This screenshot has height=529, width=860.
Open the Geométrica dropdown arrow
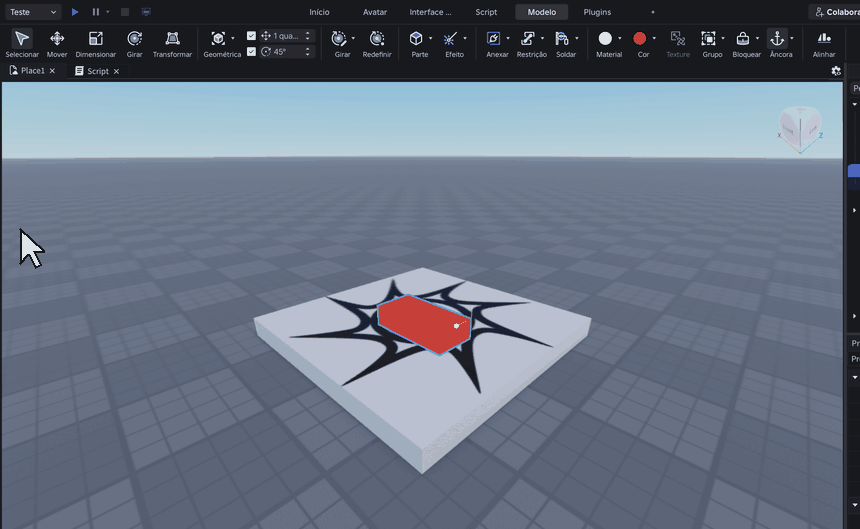(233, 38)
